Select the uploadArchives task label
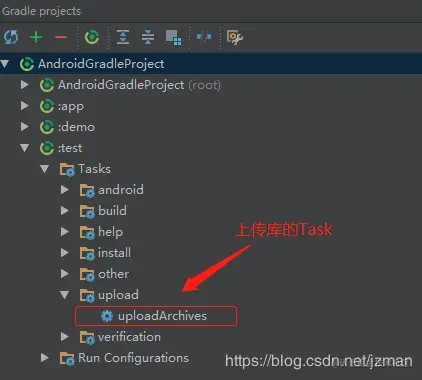The height and width of the screenshot is (380, 422). pyautogui.click(x=162, y=316)
